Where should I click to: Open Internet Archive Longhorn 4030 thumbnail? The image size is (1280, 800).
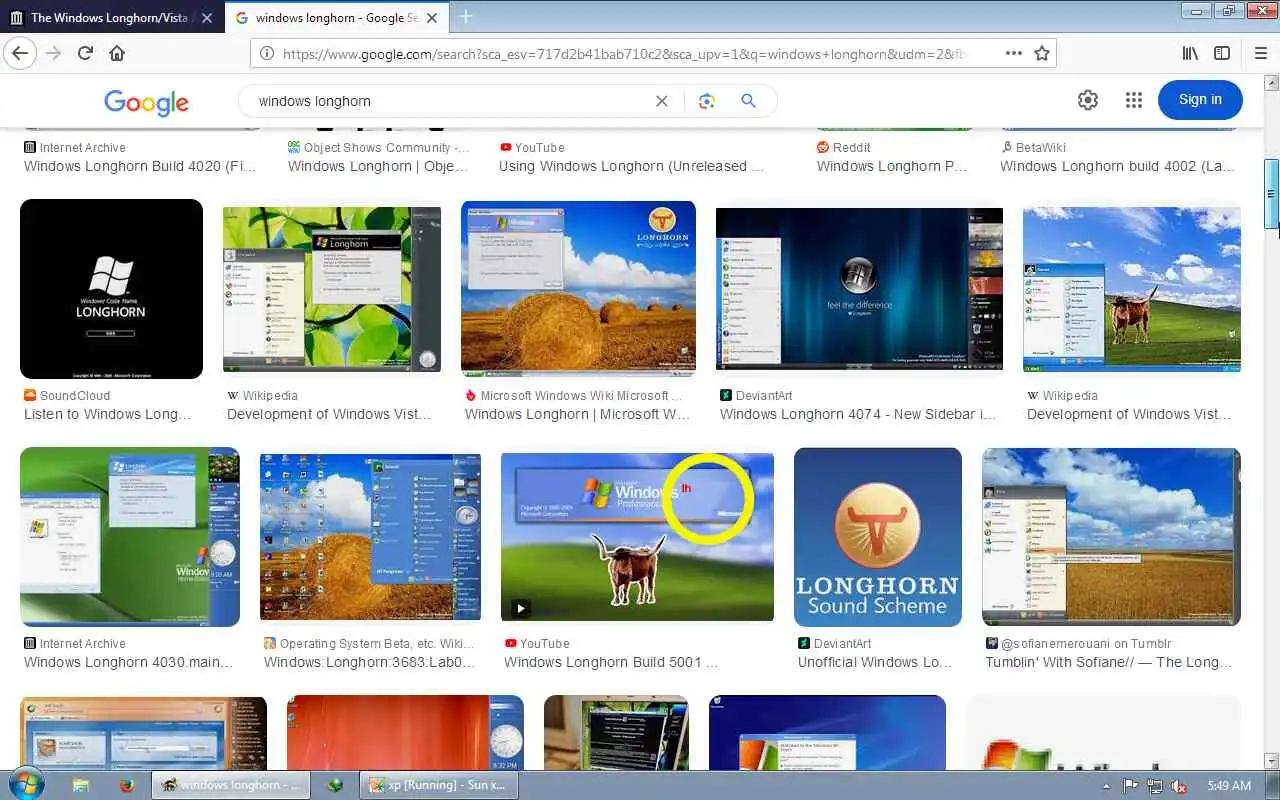pyautogui.click(x=130, y=537)
